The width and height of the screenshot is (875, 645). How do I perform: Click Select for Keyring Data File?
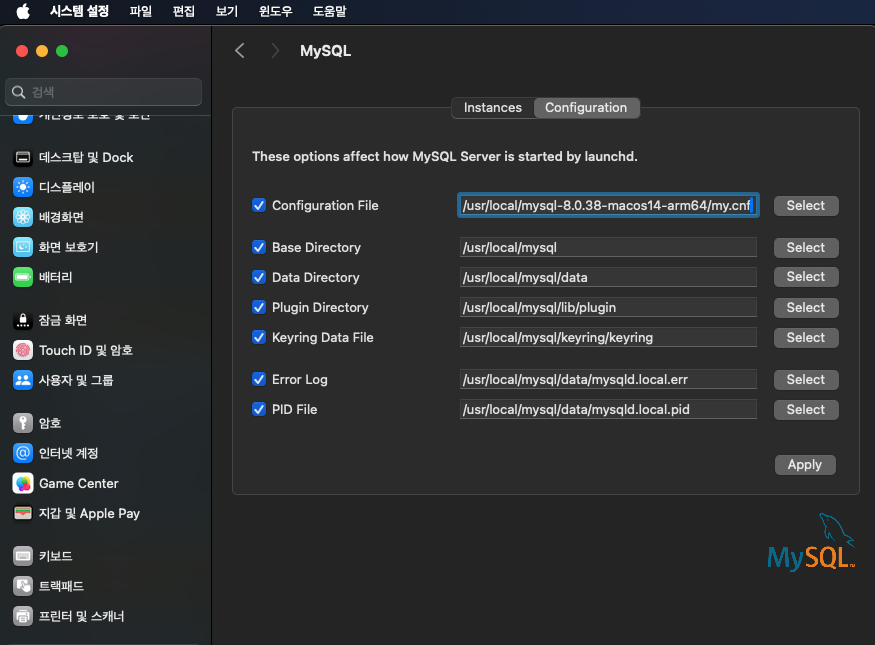(806, 338)
